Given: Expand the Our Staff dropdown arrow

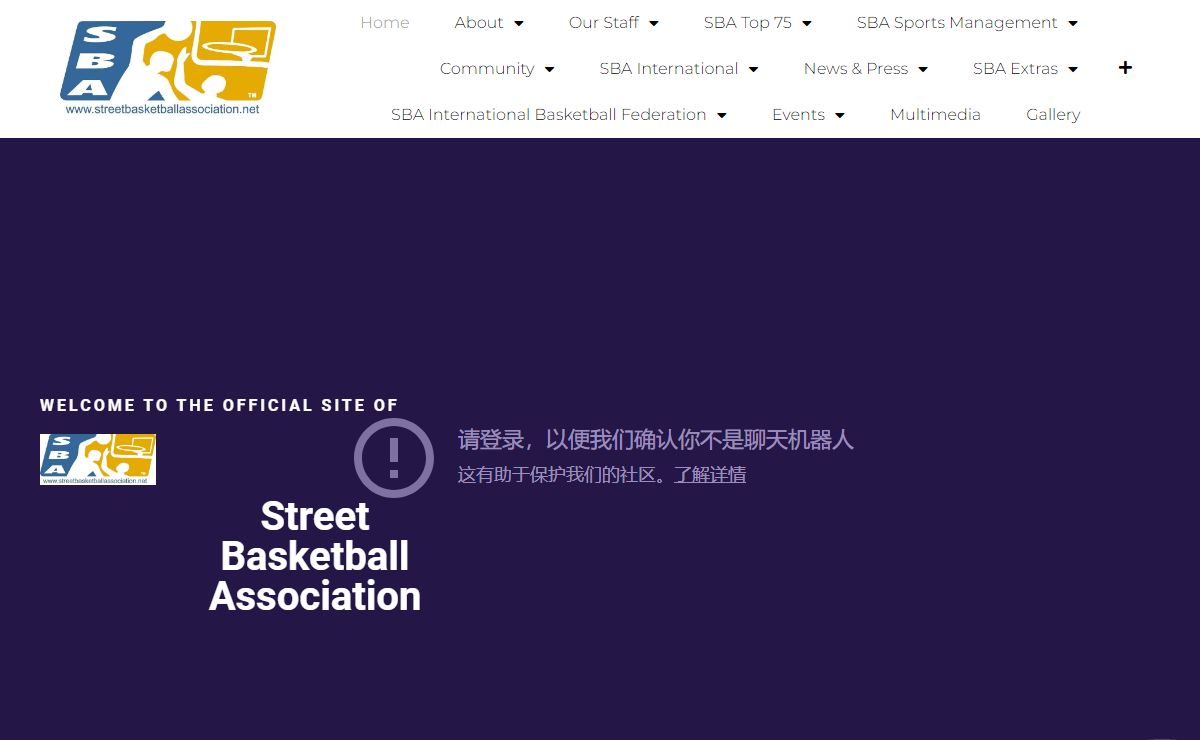Looking at the screenshot, I should point(653,23).
